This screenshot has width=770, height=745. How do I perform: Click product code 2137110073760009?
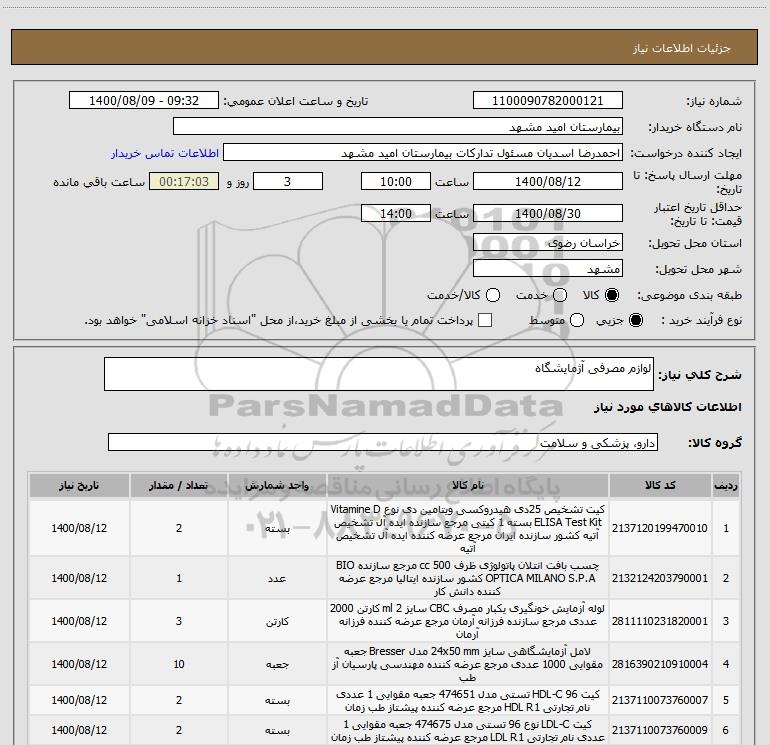(x=660, y=730)
